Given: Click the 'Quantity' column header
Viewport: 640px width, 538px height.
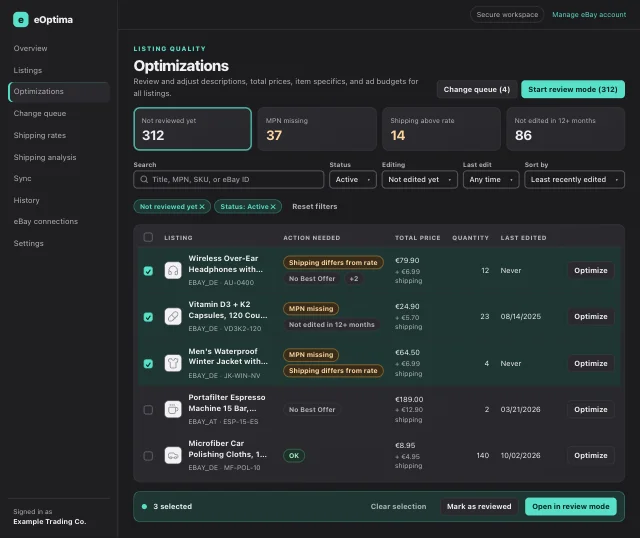Looking at the screenshot, I should [x=470, y=238].
